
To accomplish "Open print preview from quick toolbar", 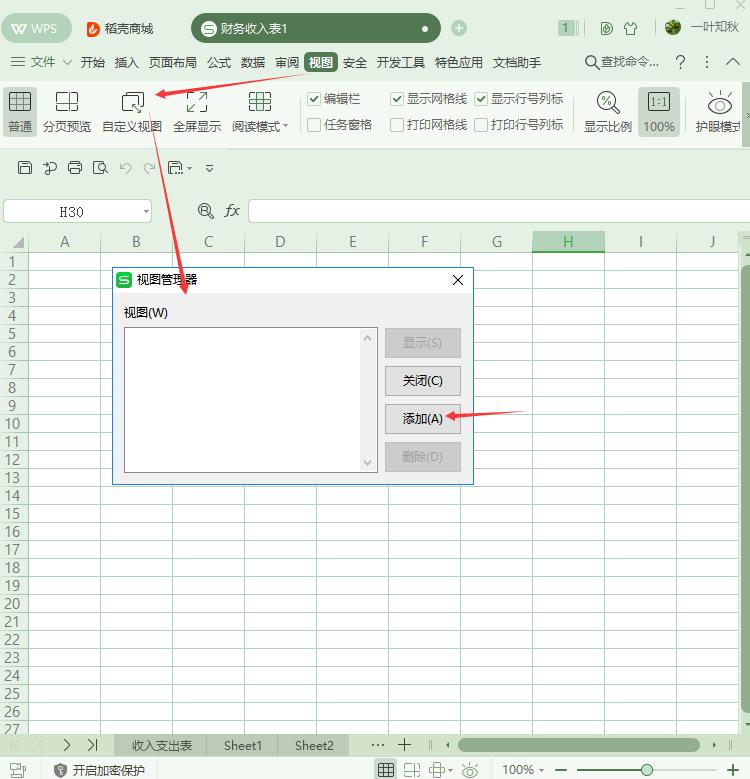I will [100, 168].
